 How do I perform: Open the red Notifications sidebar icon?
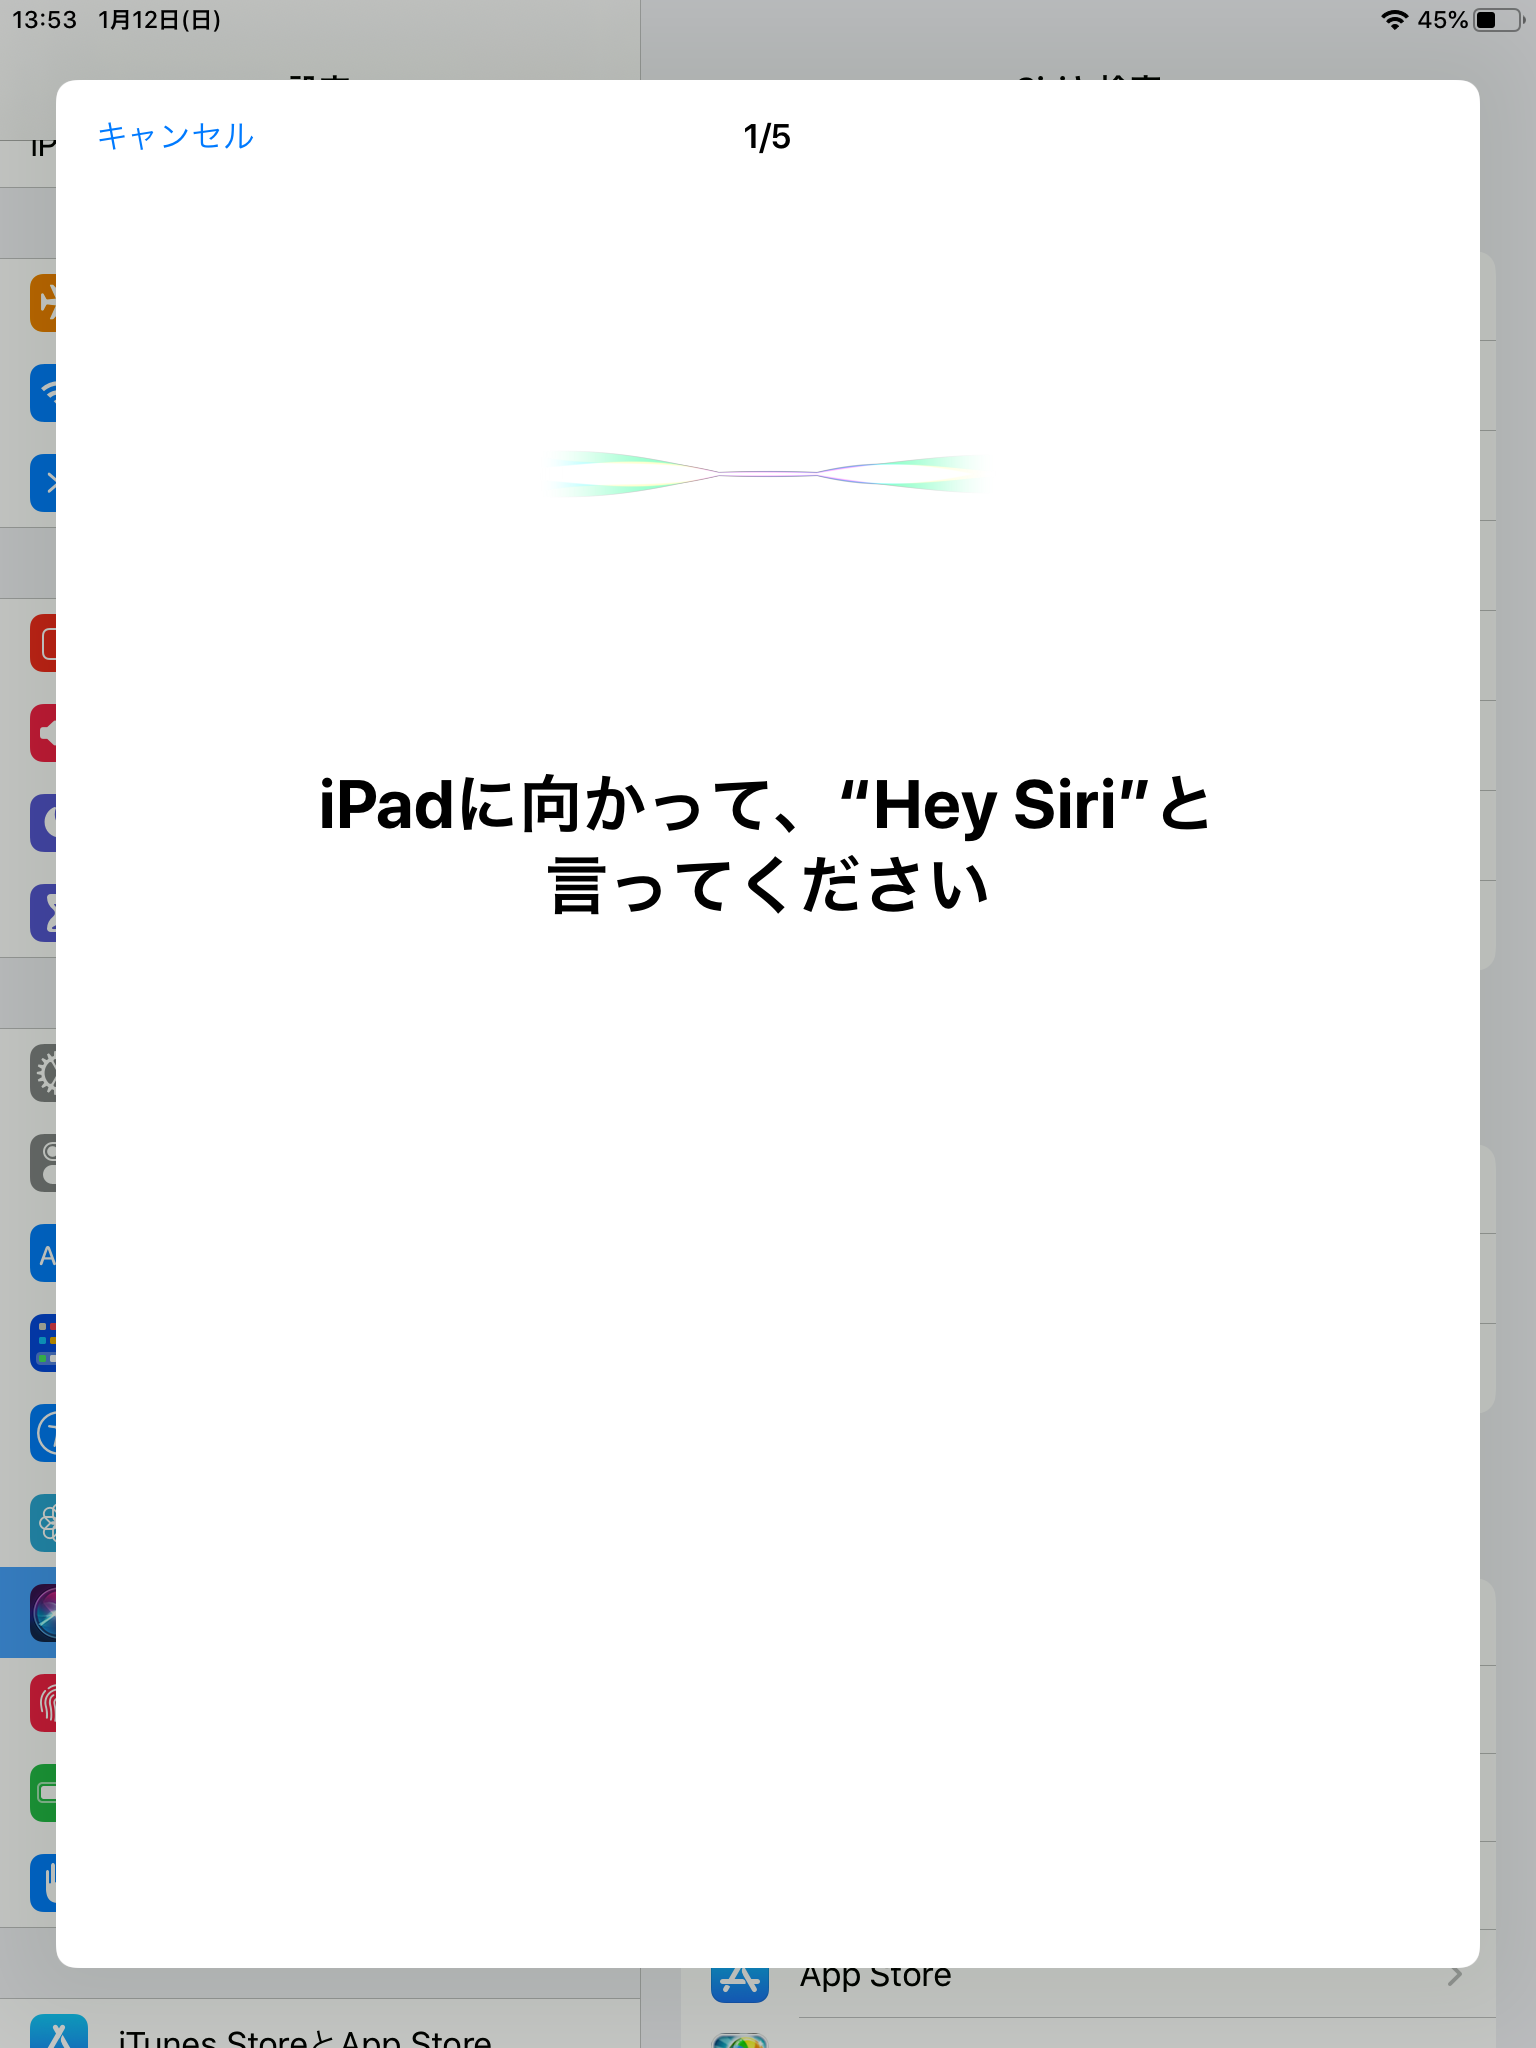tap(43, 643)
